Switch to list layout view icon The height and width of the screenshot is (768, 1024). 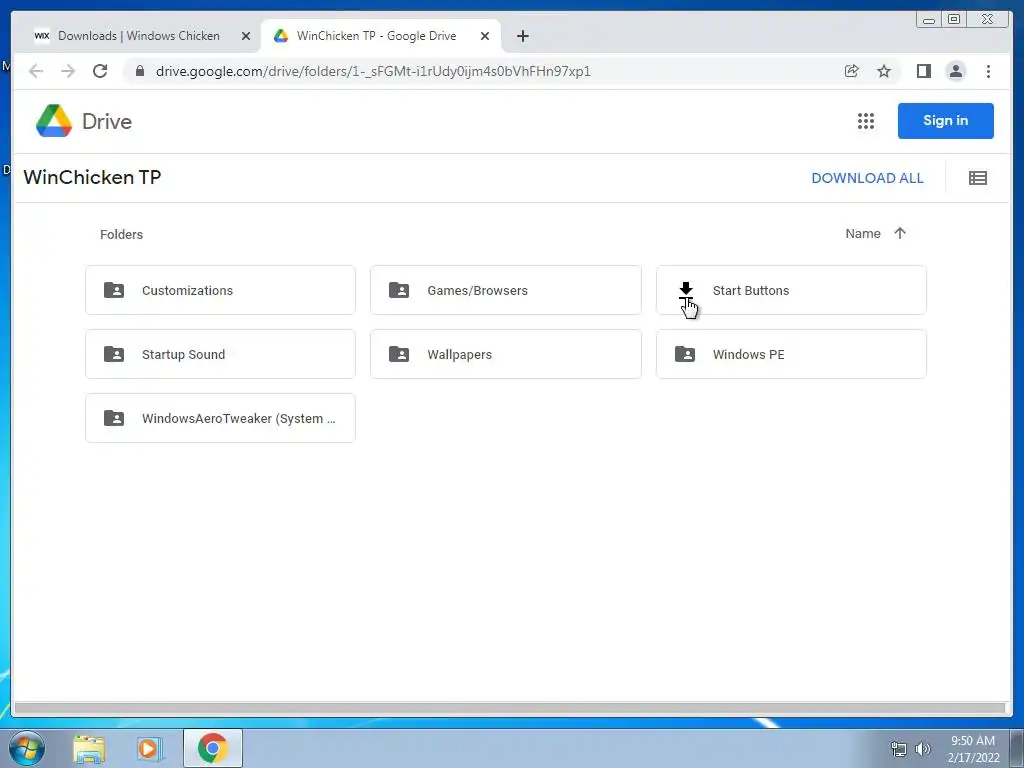978,178
